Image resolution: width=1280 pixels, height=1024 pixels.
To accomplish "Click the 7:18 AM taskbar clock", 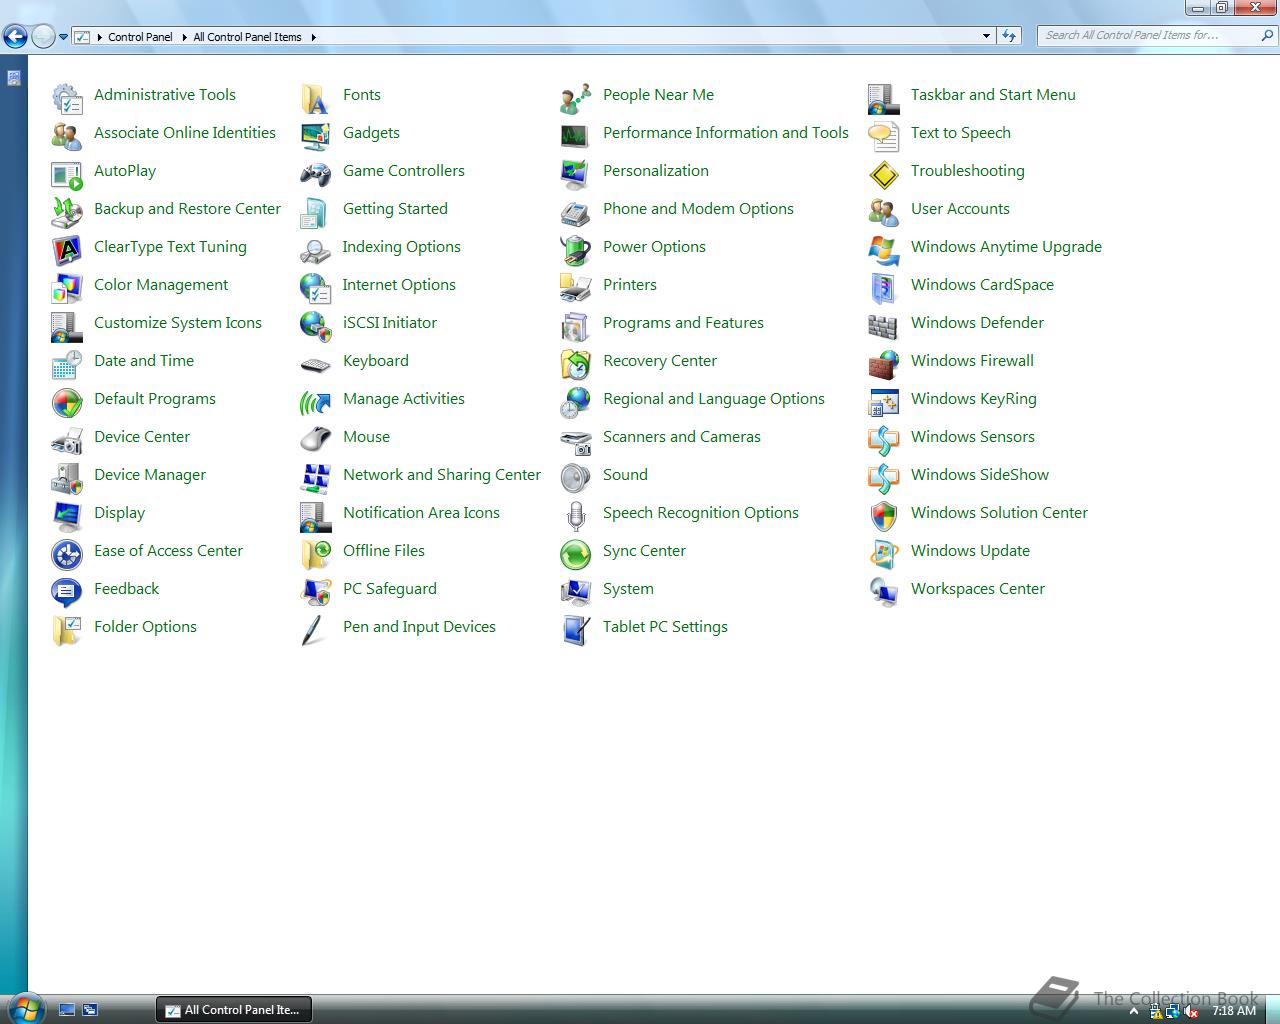I will coord(1234,1011).
